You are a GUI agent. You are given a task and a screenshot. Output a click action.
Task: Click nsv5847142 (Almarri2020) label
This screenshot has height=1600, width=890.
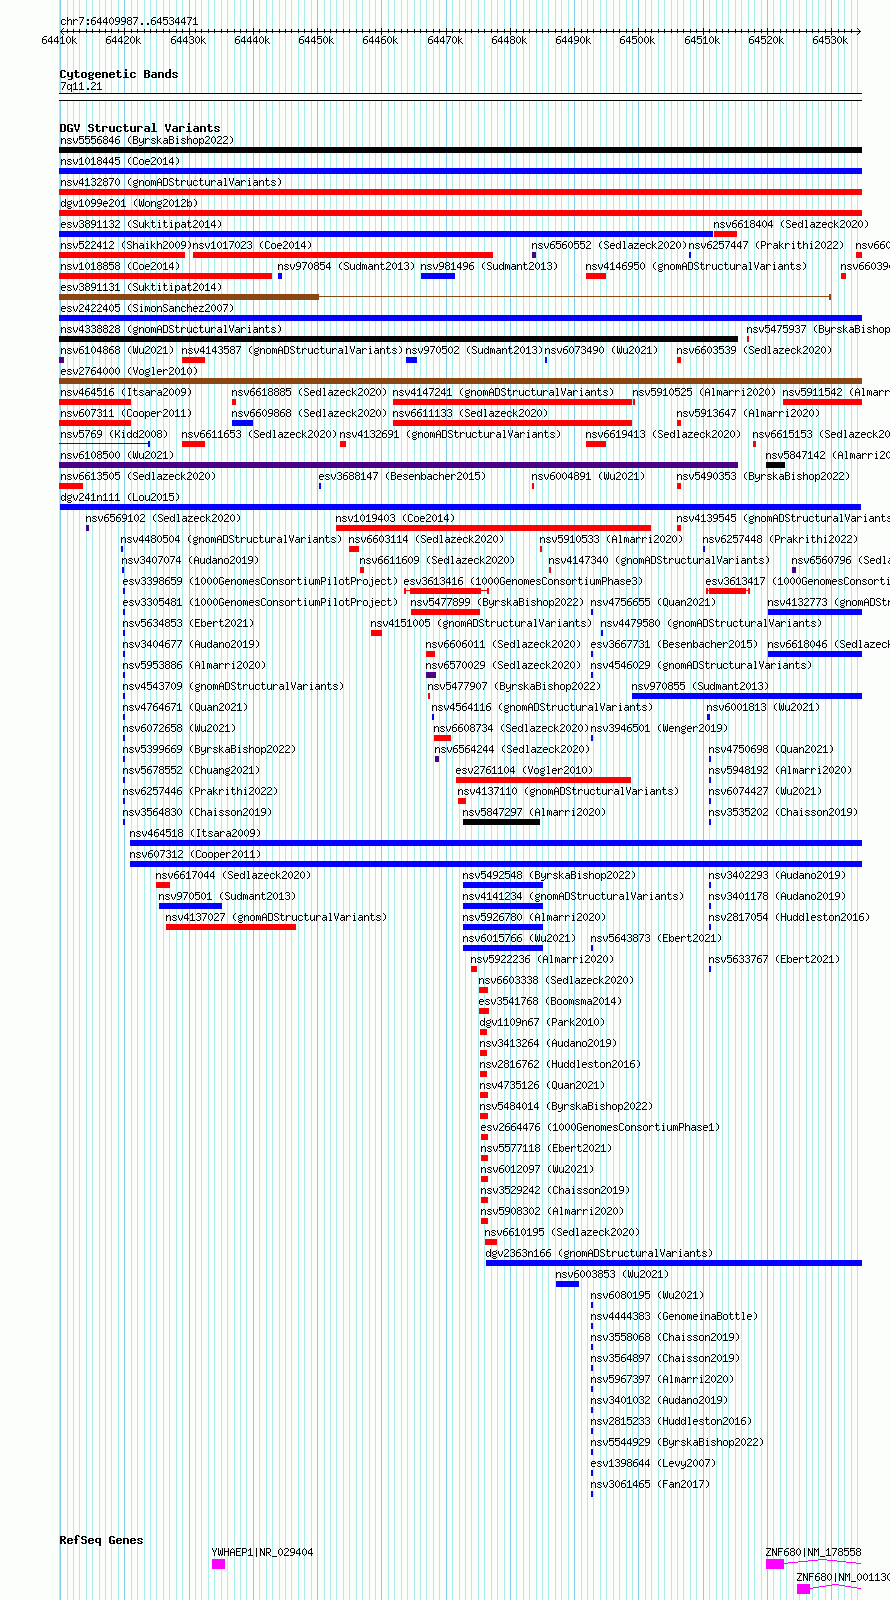click(828, 455)
